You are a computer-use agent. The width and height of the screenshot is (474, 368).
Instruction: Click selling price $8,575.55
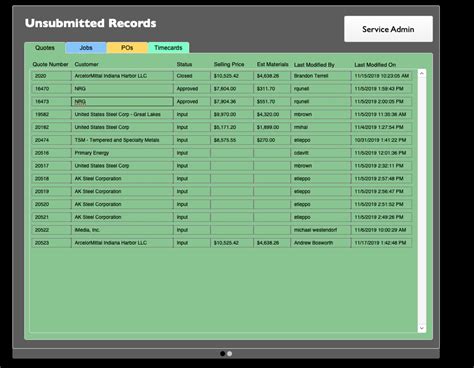[232, 140]
